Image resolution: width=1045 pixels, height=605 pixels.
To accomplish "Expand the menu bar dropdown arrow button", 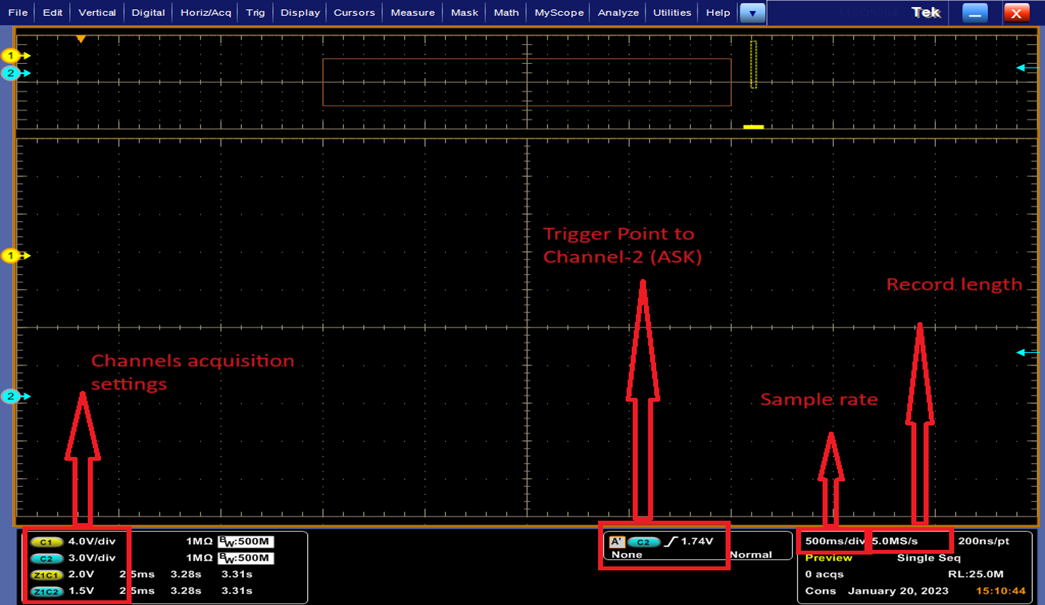I will [751, 13].
